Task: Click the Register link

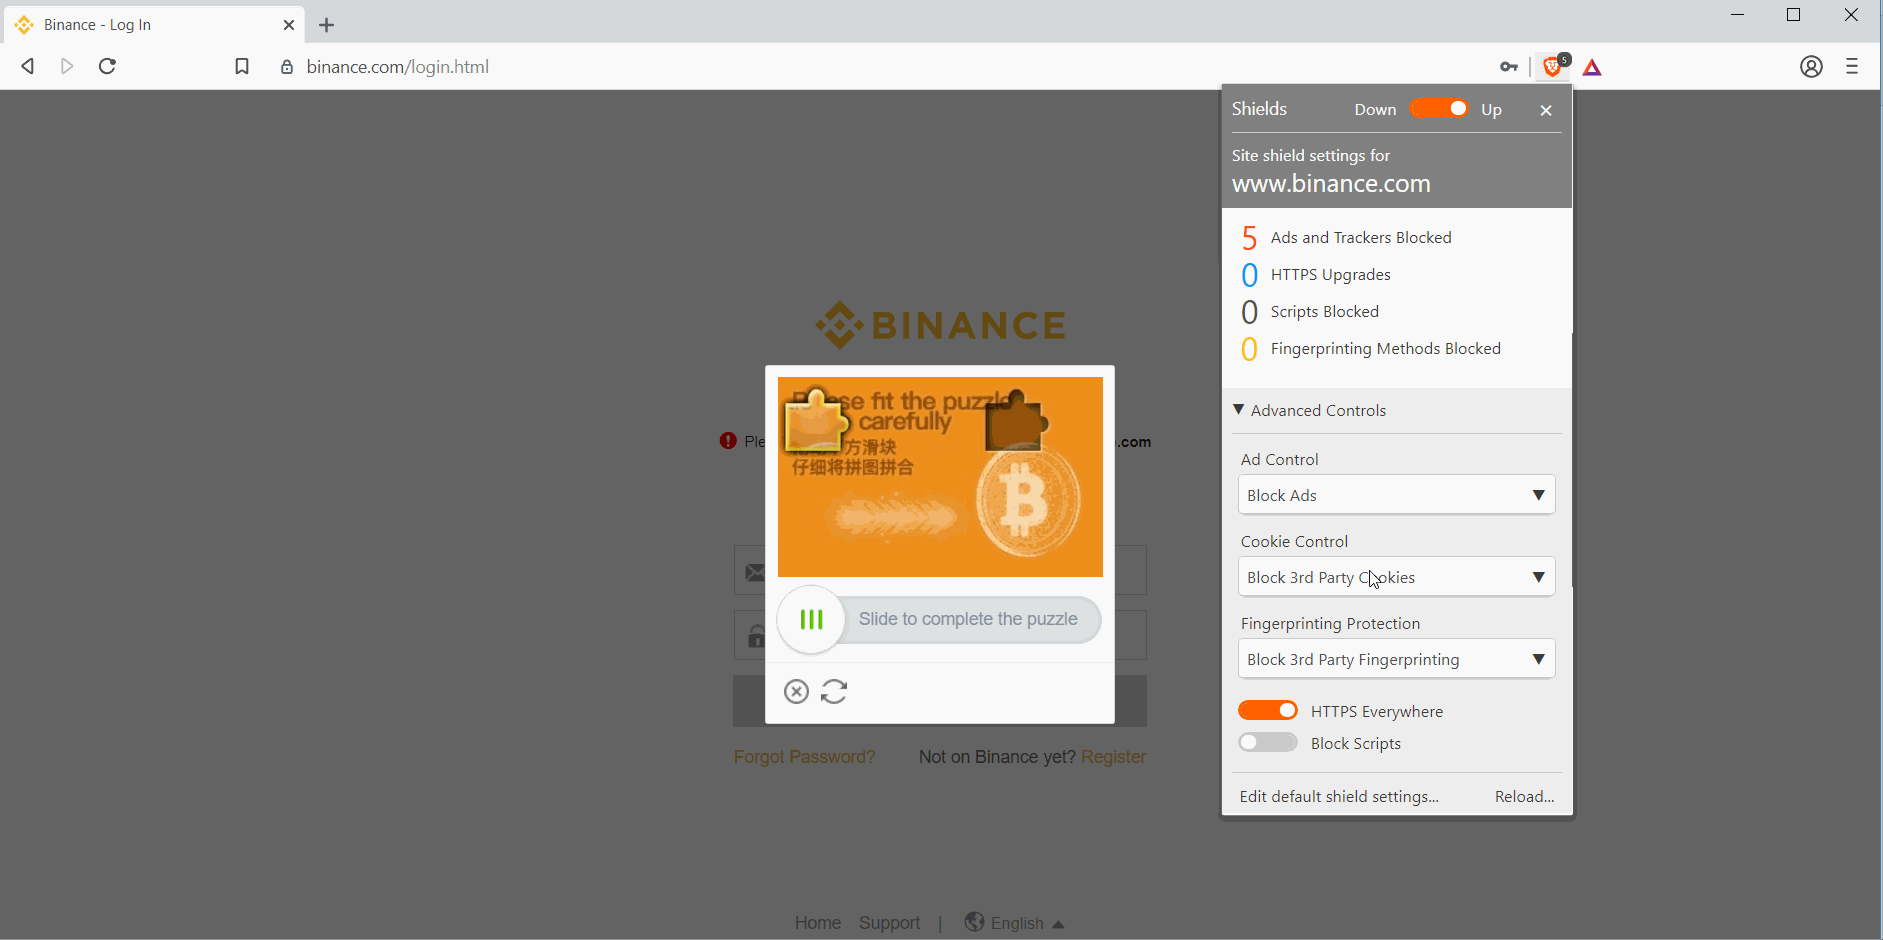Action: 1115,757
